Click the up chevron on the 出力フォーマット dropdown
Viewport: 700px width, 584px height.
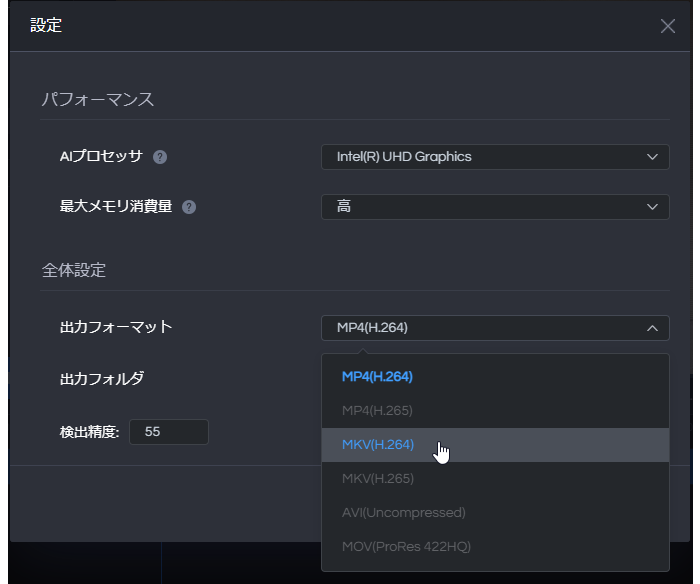click(652, 328)
